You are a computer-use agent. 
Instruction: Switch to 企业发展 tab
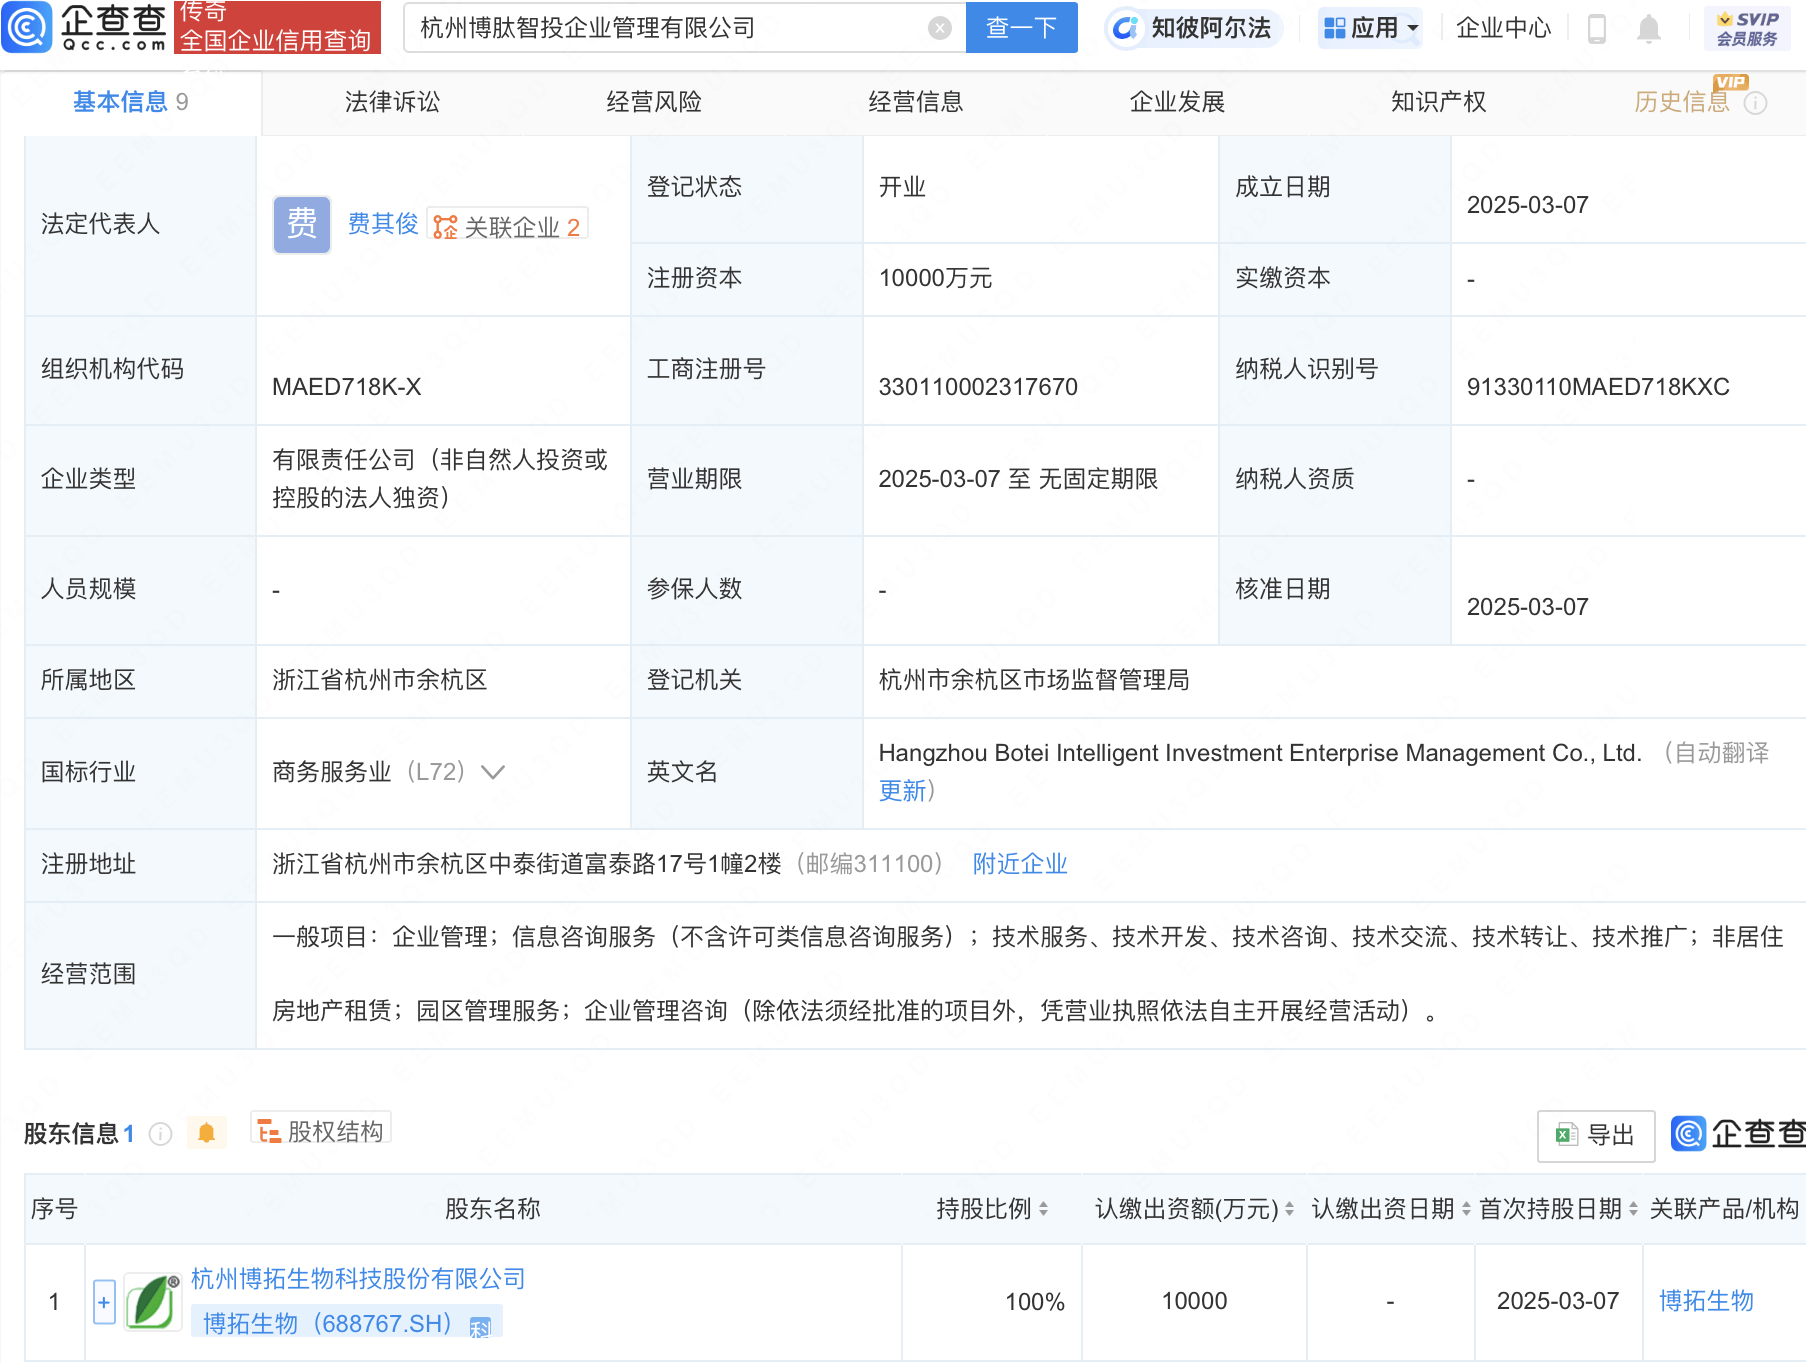coord(1177,102)
